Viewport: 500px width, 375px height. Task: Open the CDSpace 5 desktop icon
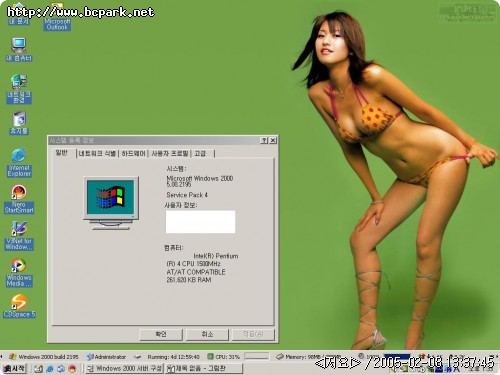(x=19, y=306)
